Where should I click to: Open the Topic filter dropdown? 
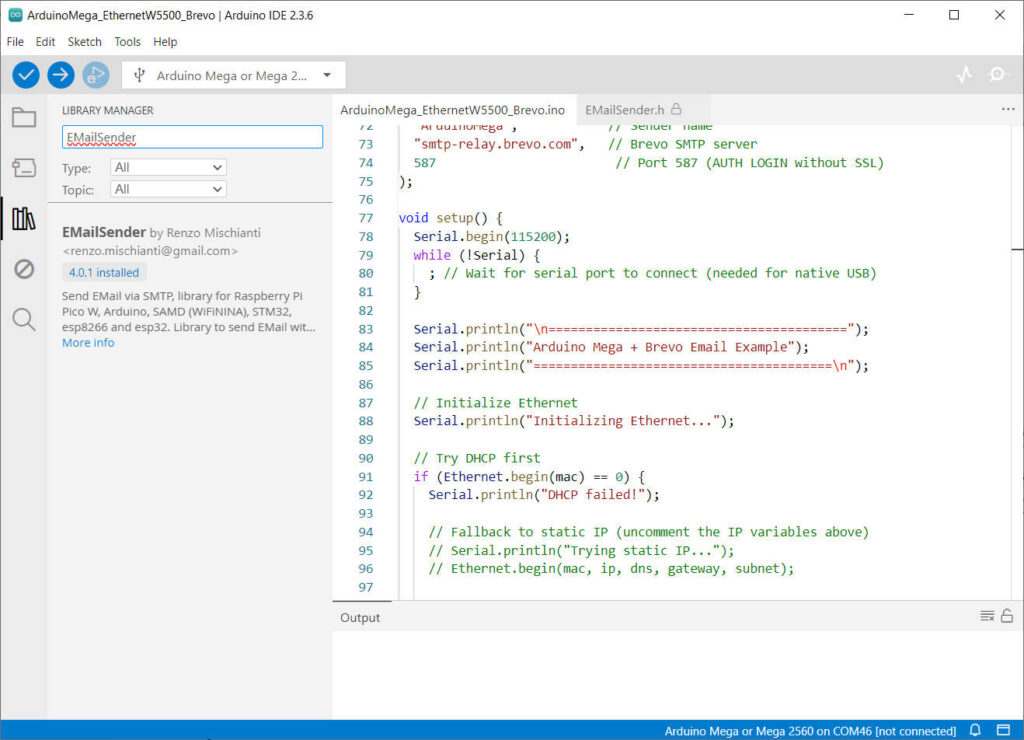[168, 189]
